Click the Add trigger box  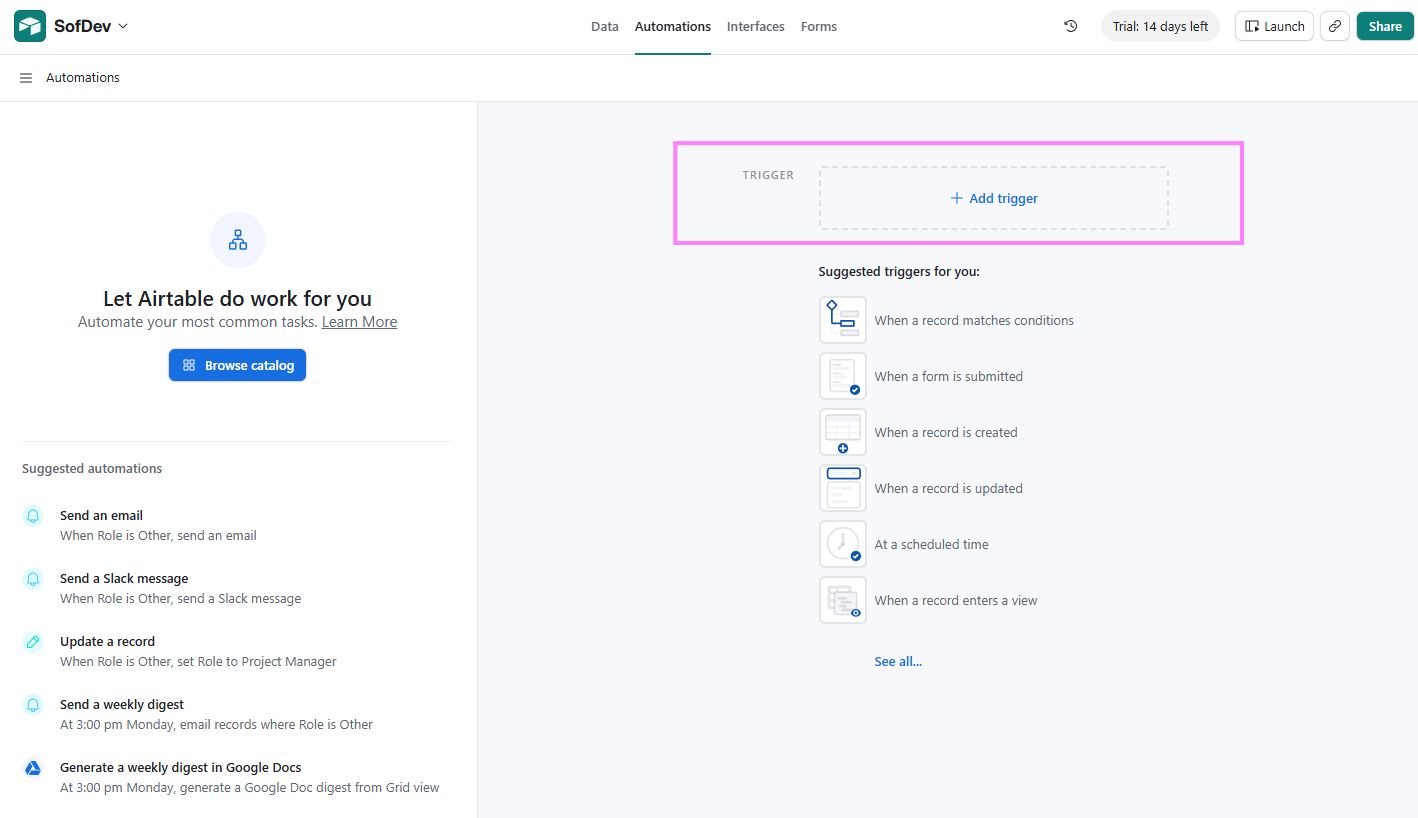pyautogui.click(x=994, y=198)
